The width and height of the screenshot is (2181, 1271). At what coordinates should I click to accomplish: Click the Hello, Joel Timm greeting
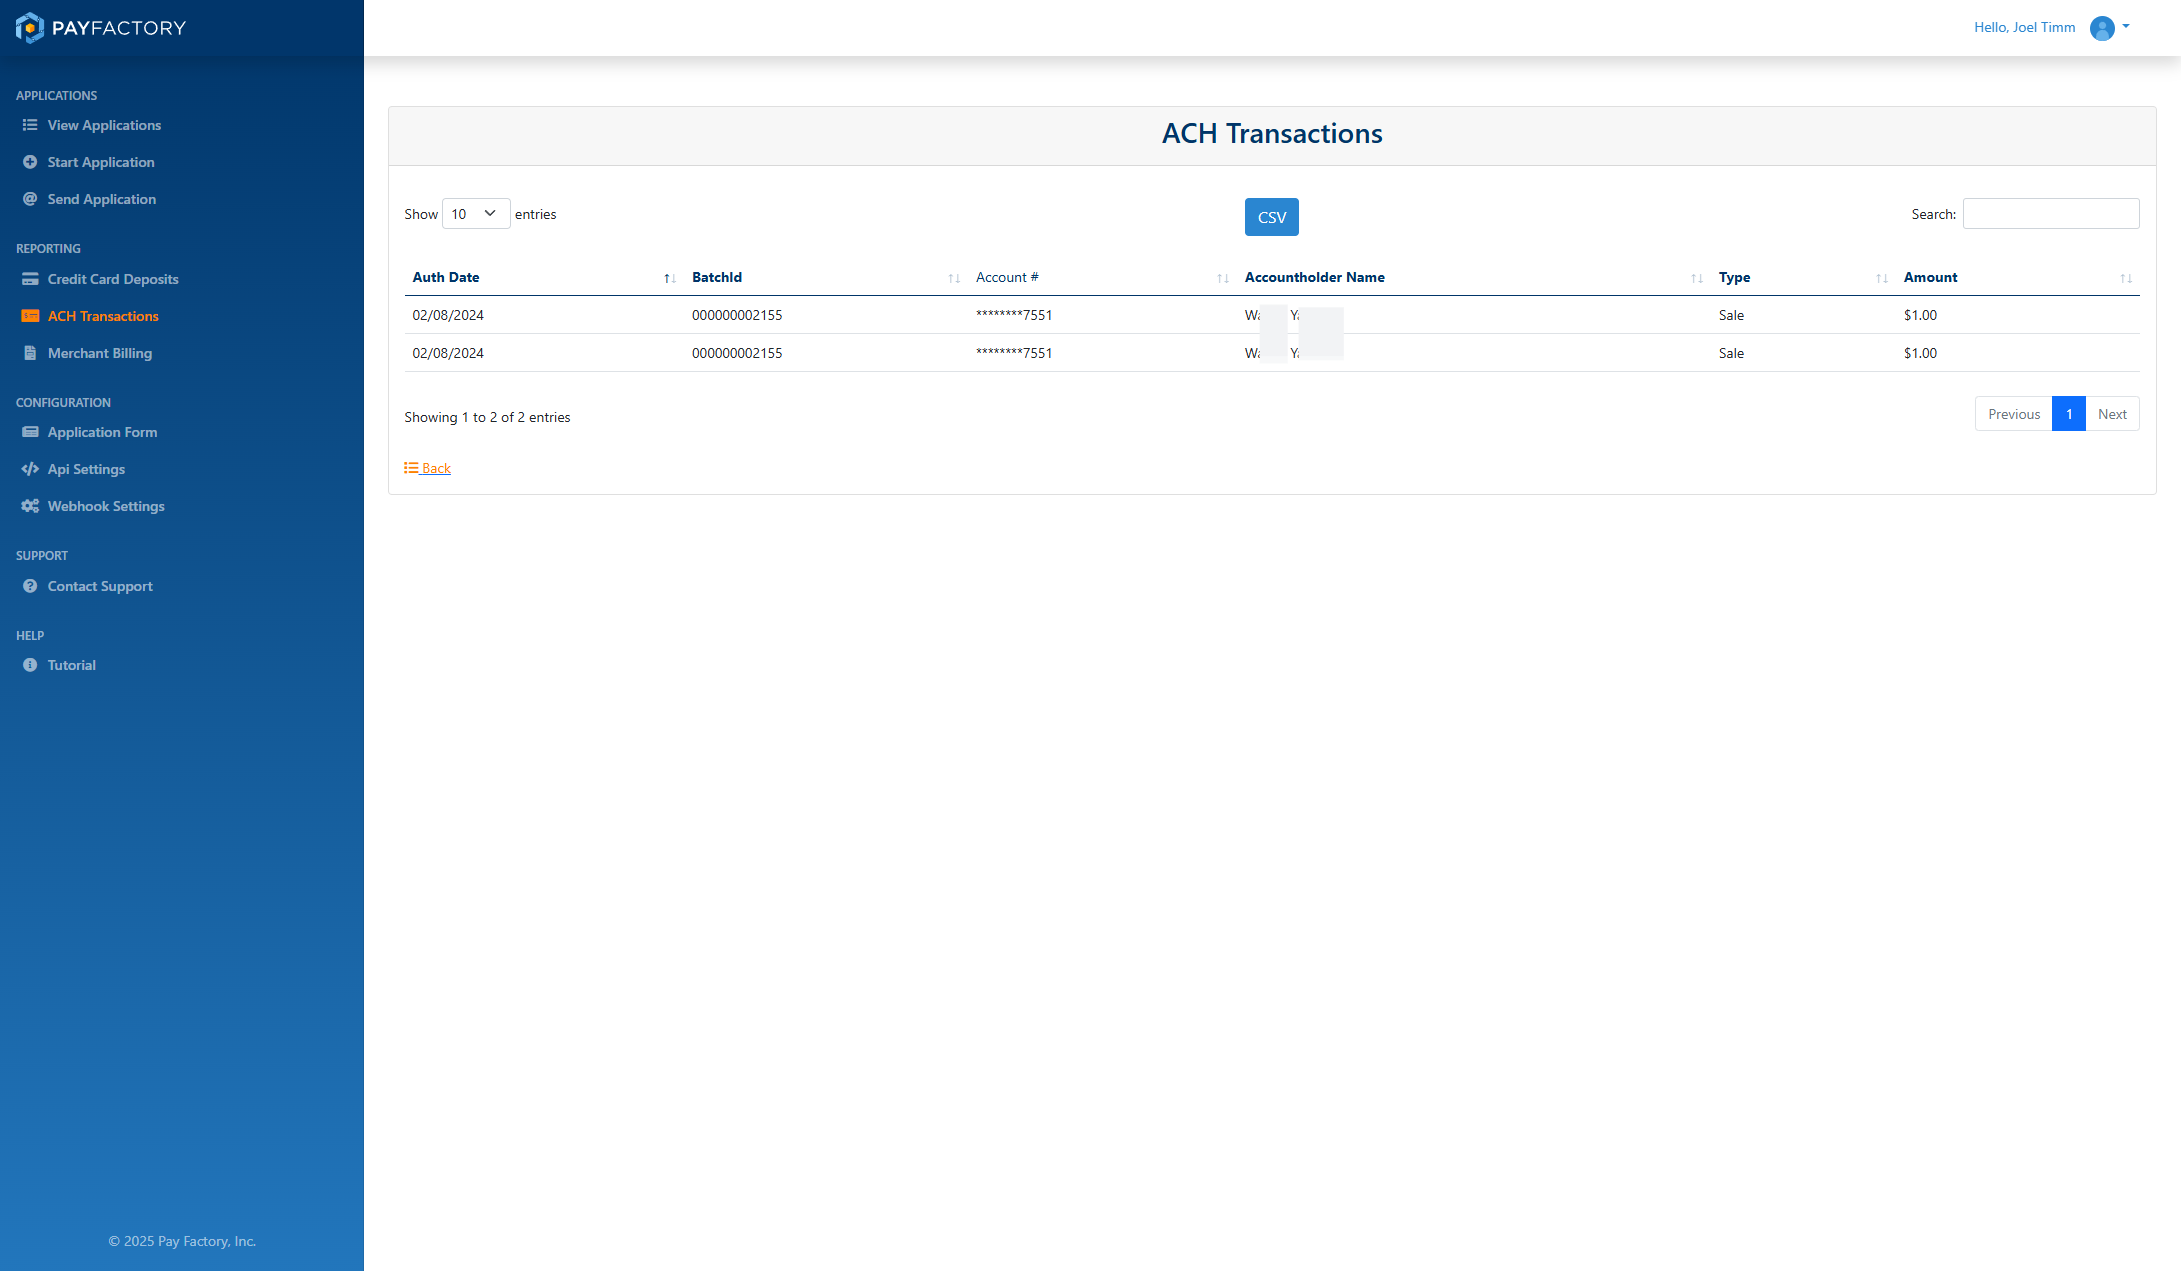coord(2024,28)
